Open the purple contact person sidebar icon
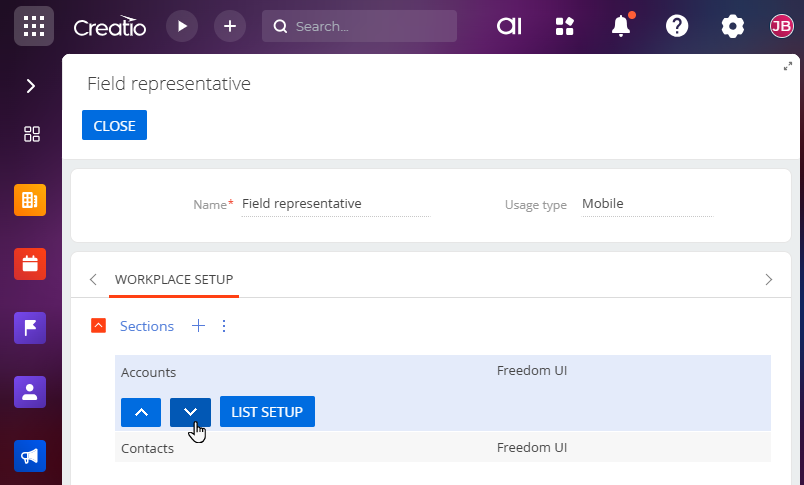The image size is (804, 485). point(30,392)
